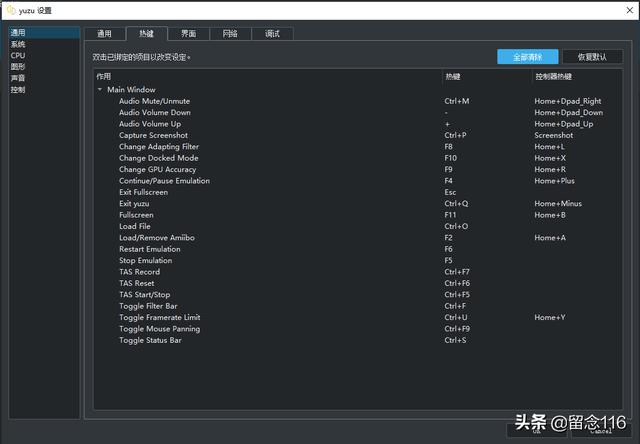Click the 全部清除 button
The height and width of the screenshot is (444, 640).
(526, 57)
